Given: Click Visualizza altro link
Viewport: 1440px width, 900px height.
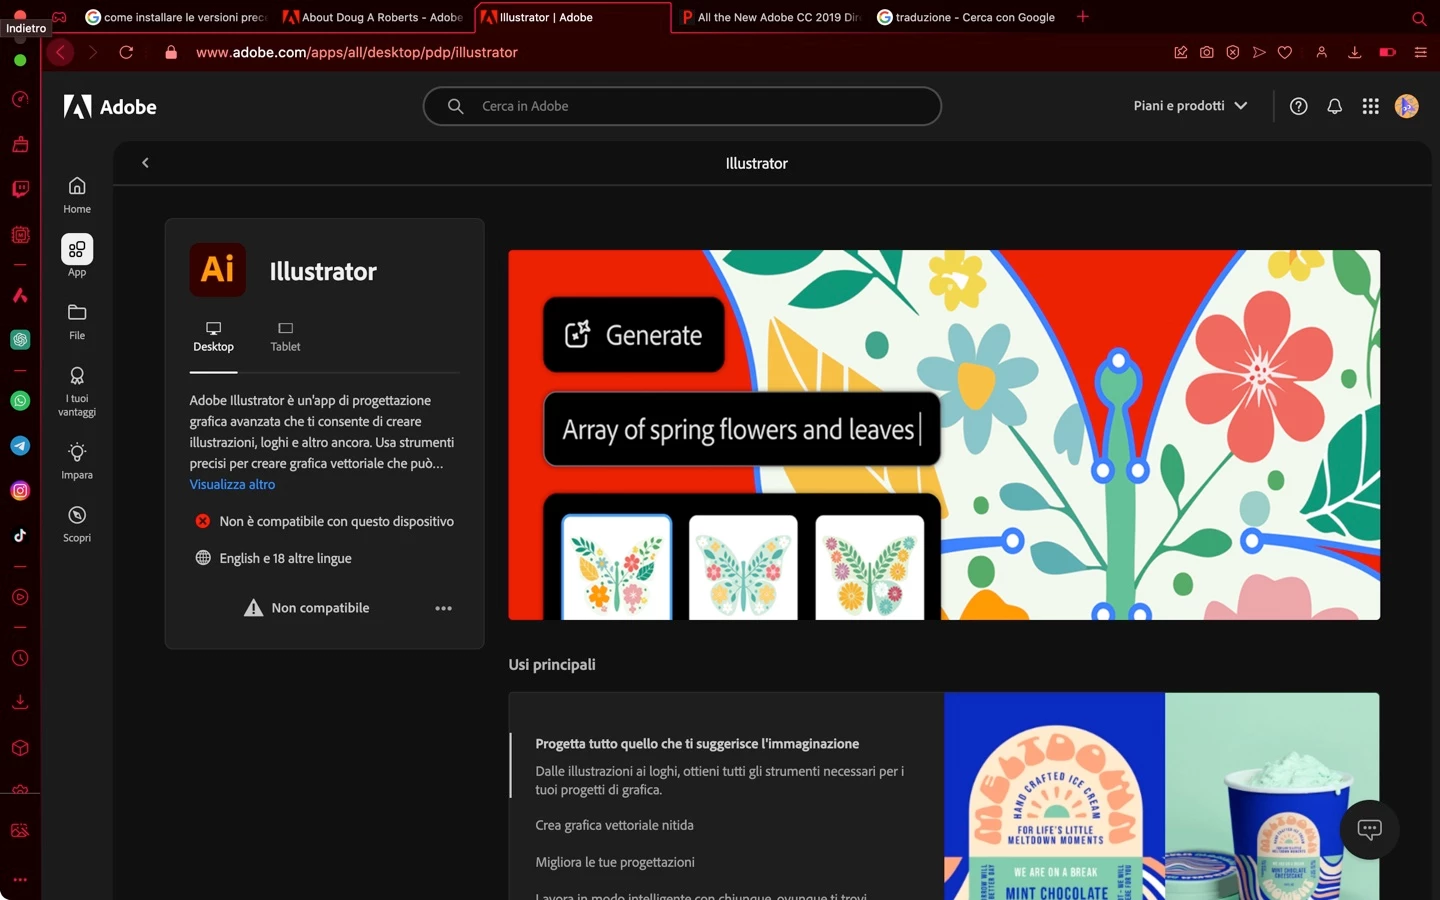Looking at the screenshot, I should (x=232, y=484).
